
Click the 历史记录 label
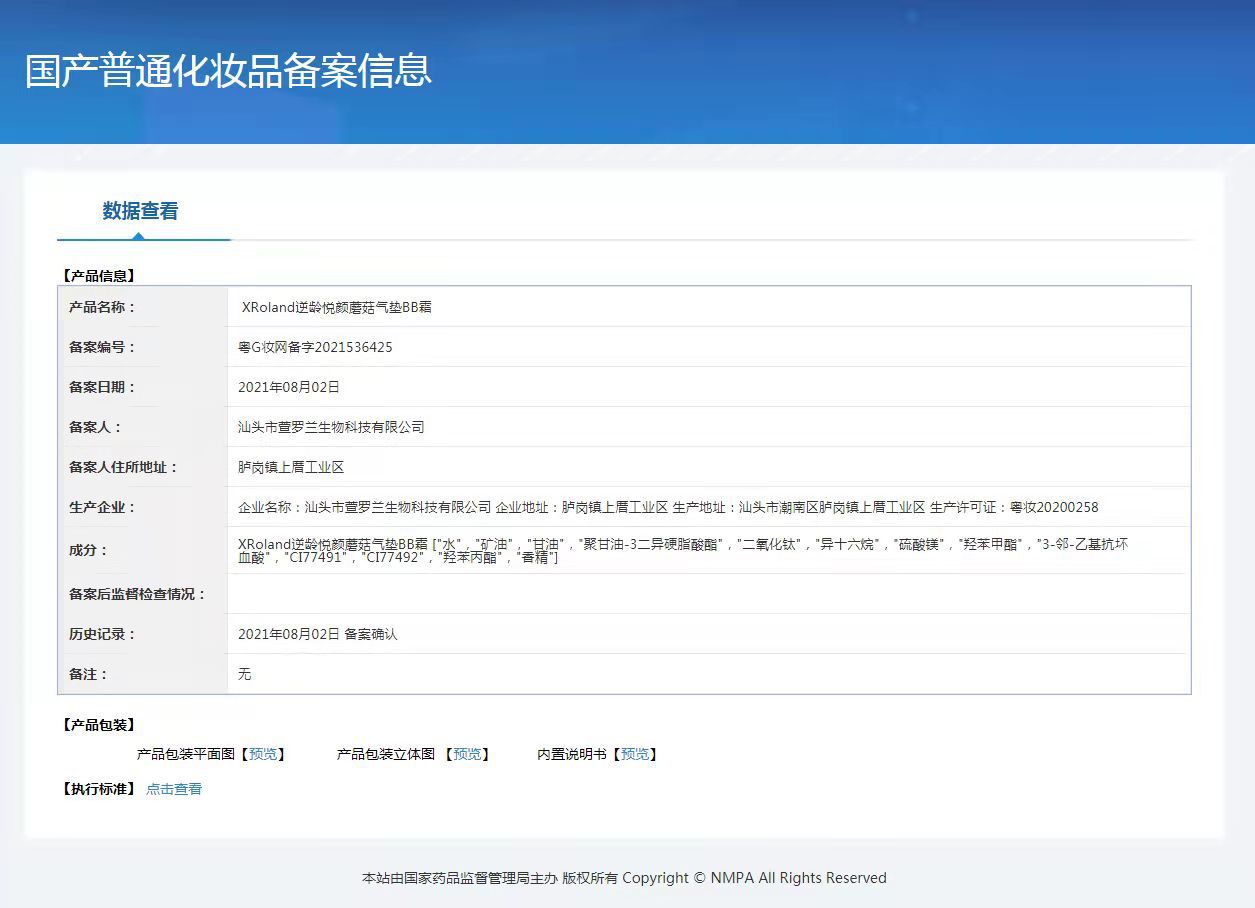102,634
